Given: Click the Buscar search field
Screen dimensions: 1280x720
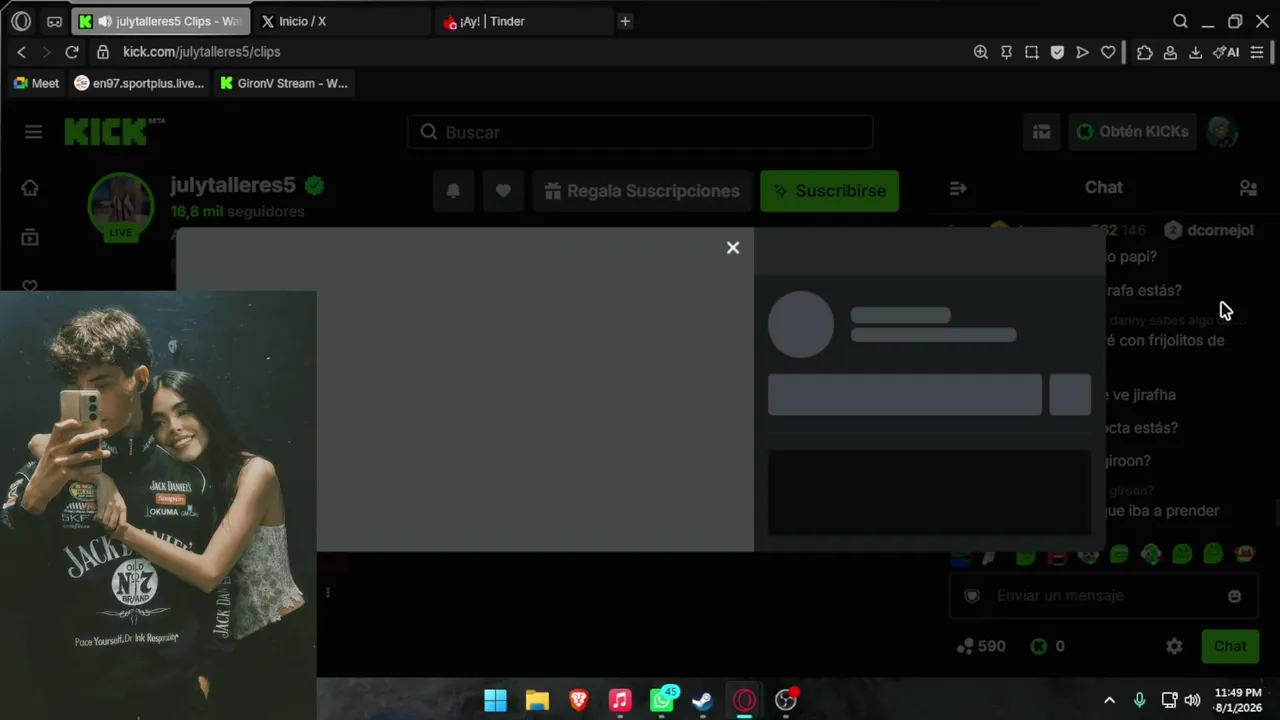Looking at the screenshot, I should point(640,132).
